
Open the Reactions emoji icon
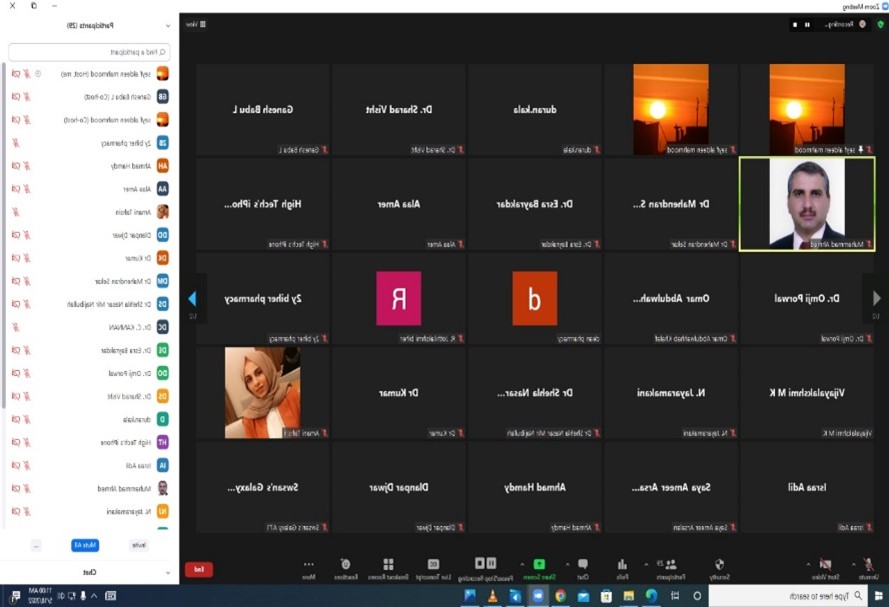[345, 566]
